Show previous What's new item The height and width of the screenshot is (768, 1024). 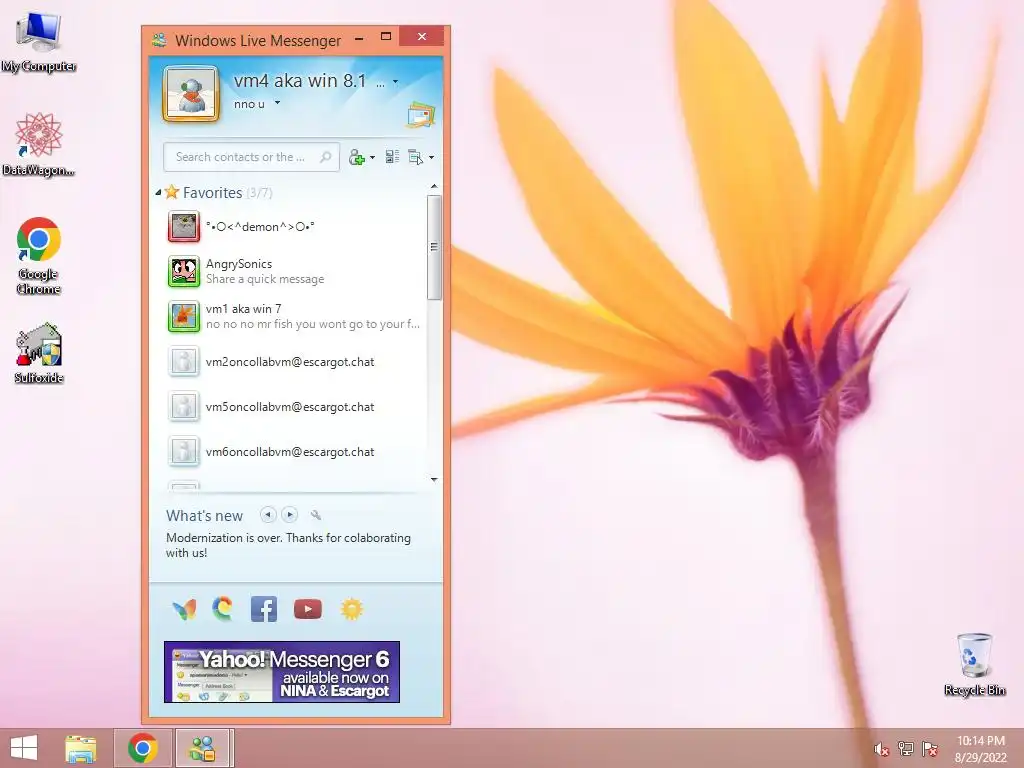[268, 515]
